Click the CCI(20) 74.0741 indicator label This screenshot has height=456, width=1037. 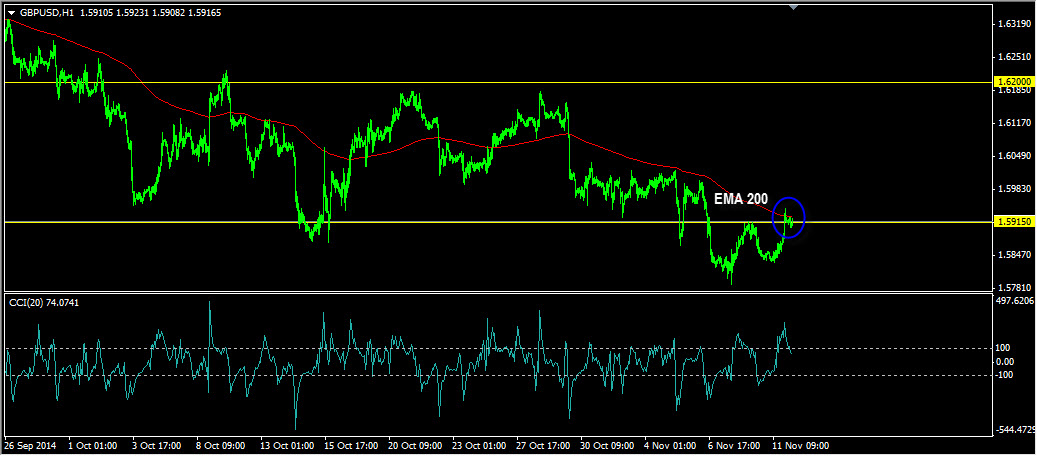point(42,302)
